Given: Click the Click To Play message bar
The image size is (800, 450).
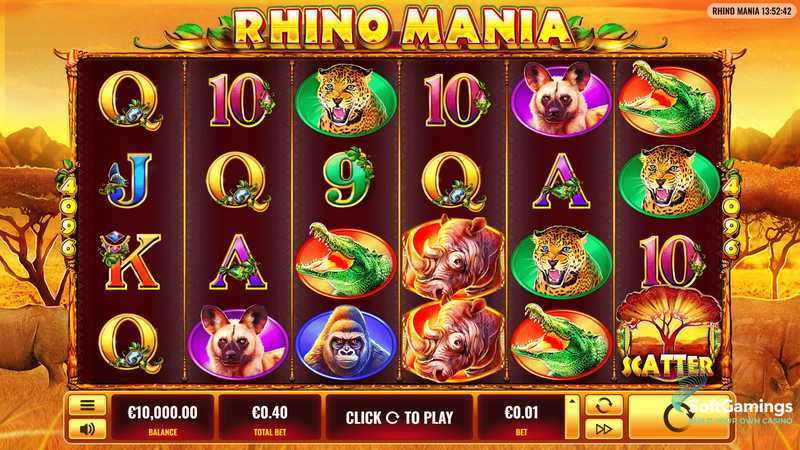Looking at the screenshot, I should [399, 417].
